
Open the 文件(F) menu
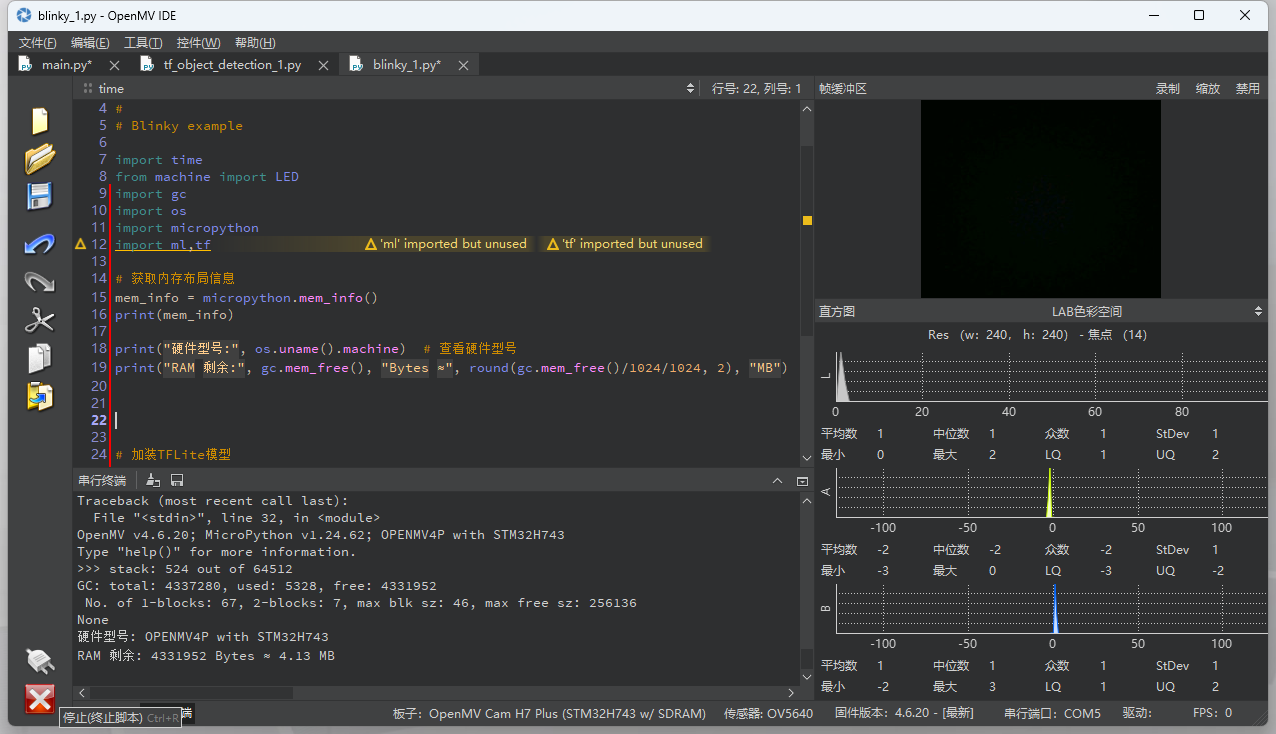[x=38, y=43]
